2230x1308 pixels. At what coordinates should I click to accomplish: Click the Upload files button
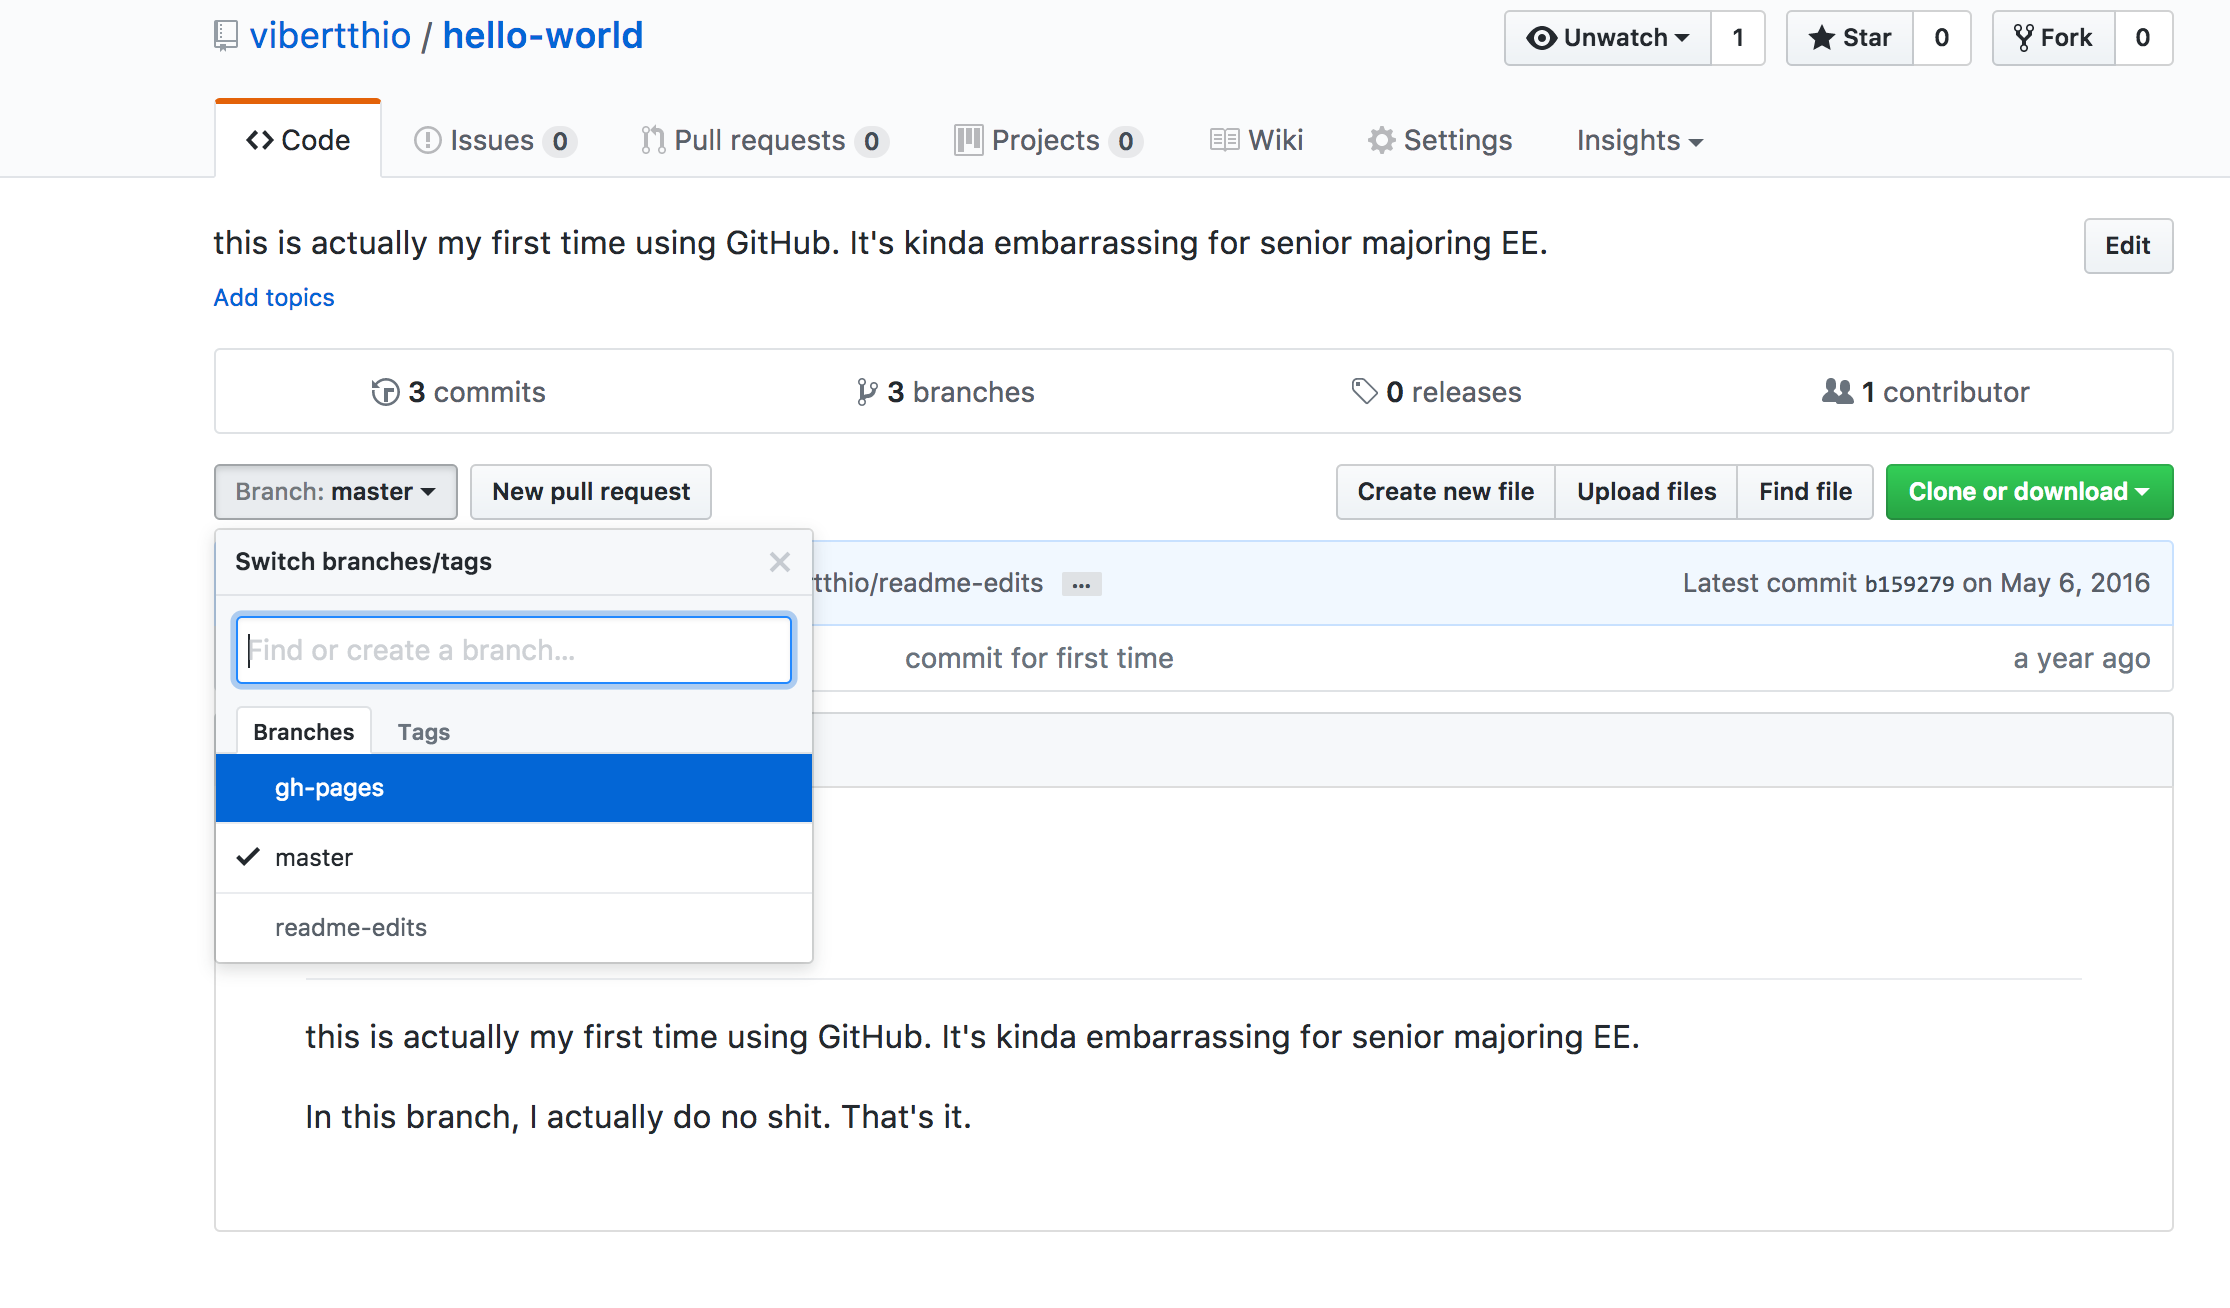point(1646,492)
